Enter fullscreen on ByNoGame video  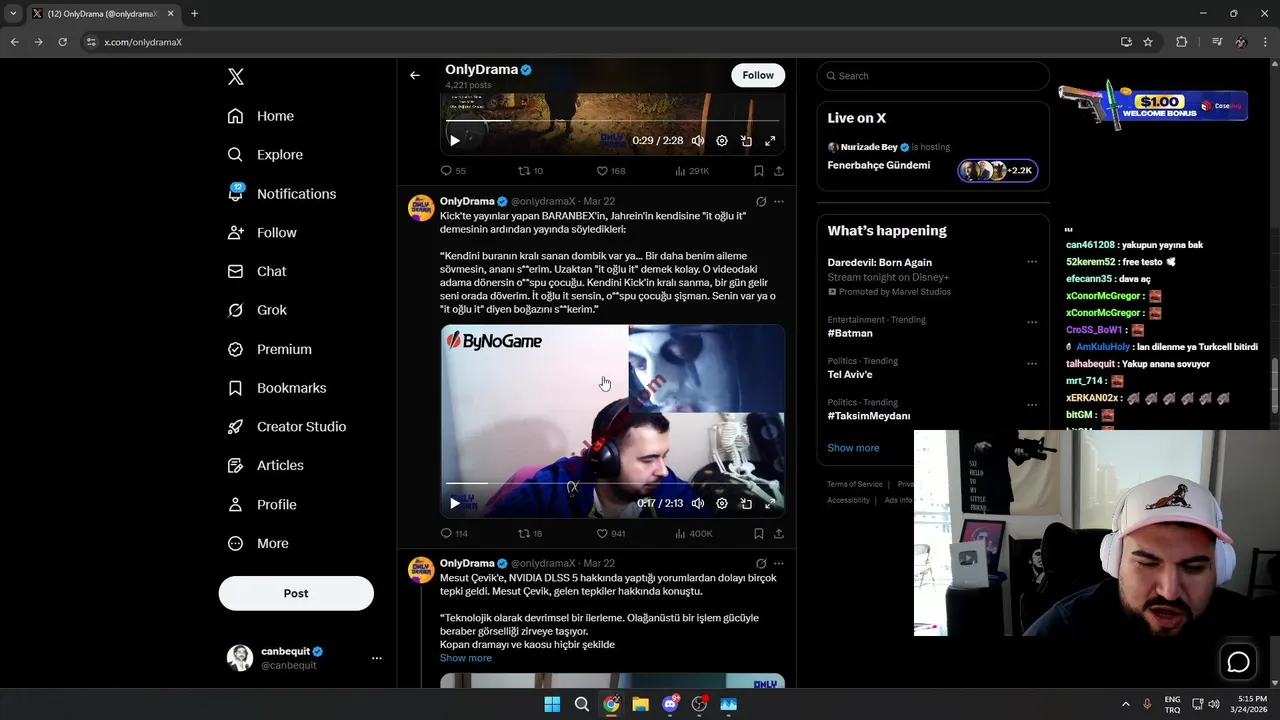(770, 503)
